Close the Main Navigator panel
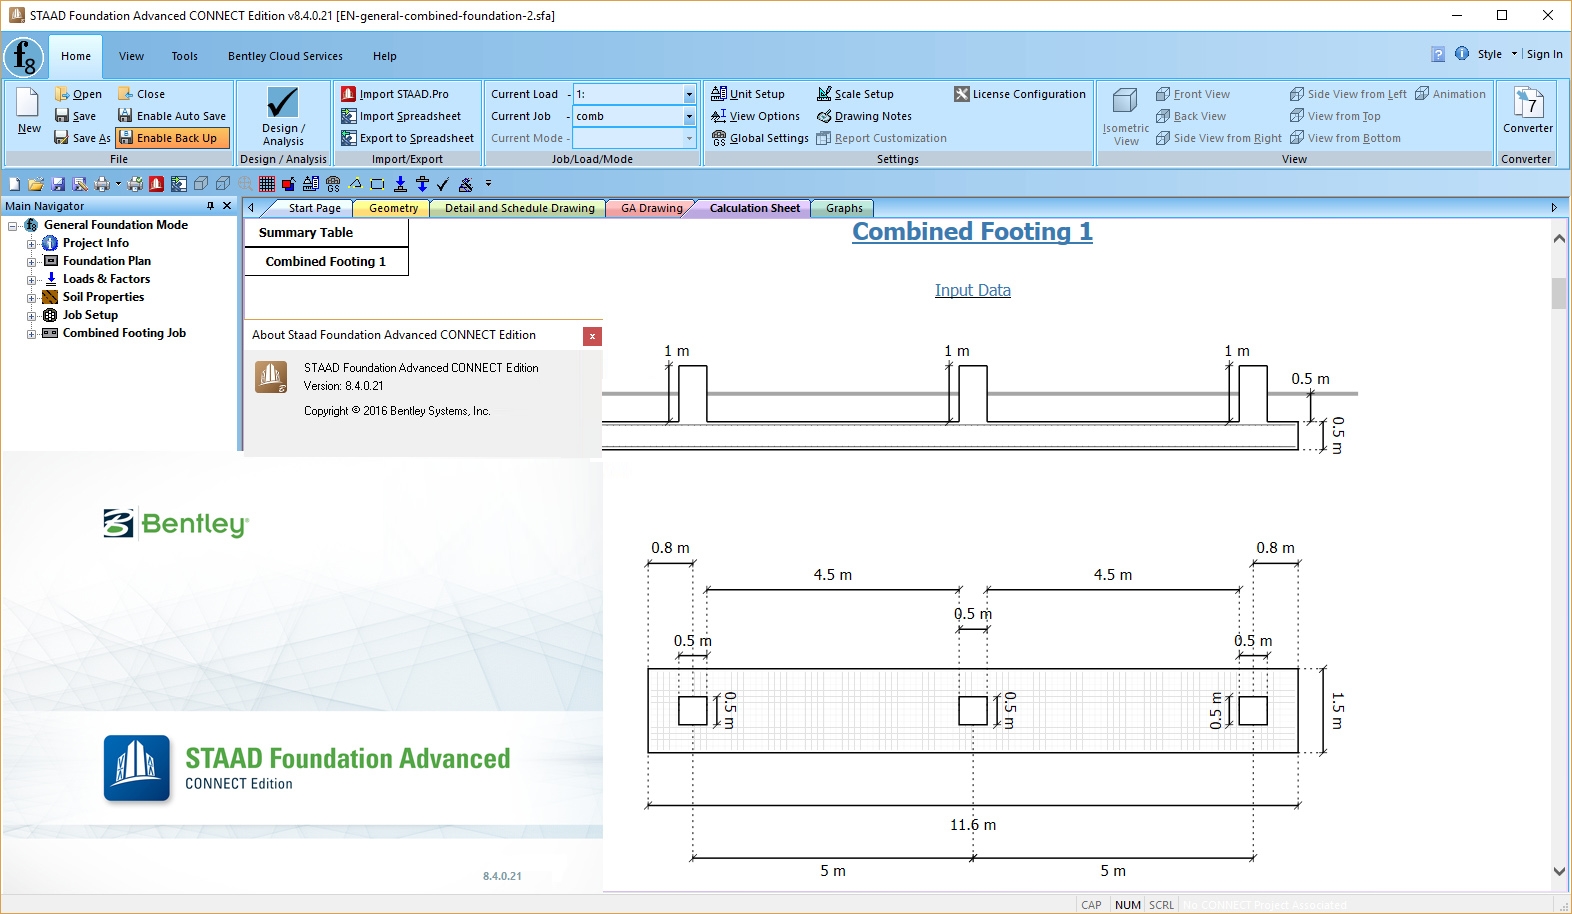The image size is (1572, 914). pos(227,206)
